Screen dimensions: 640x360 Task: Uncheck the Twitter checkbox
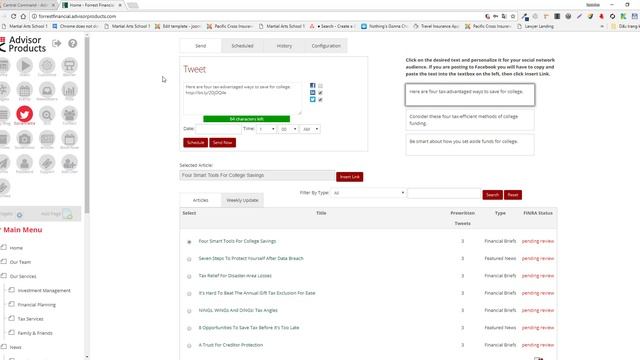(320, 100)
